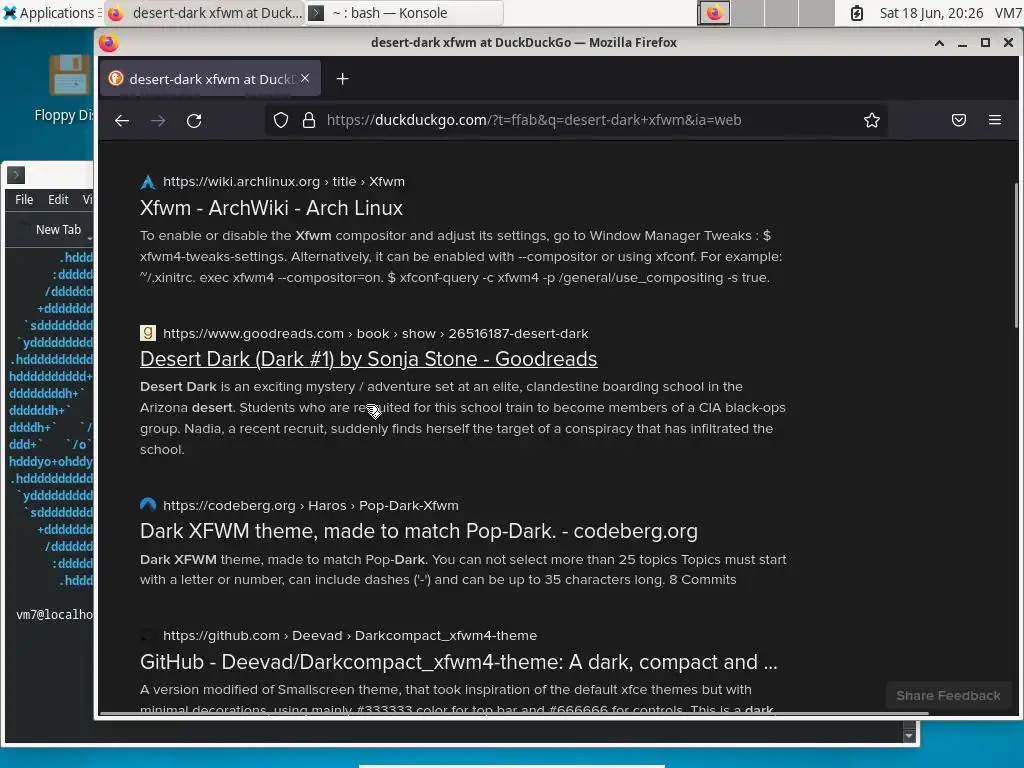Screen dimensions: 1024x768
Task: Click the Arch Linux favicon
Action: click(148, 182)
